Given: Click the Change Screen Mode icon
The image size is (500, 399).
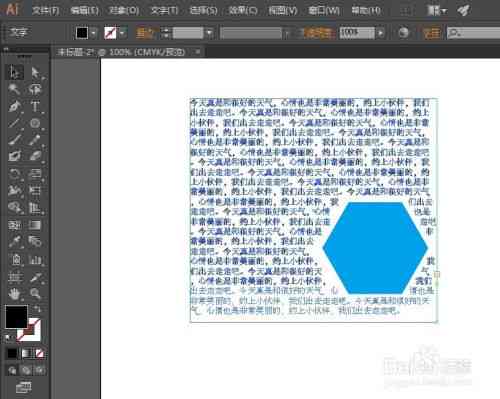Looking at the screenshot, I should 23,388.
